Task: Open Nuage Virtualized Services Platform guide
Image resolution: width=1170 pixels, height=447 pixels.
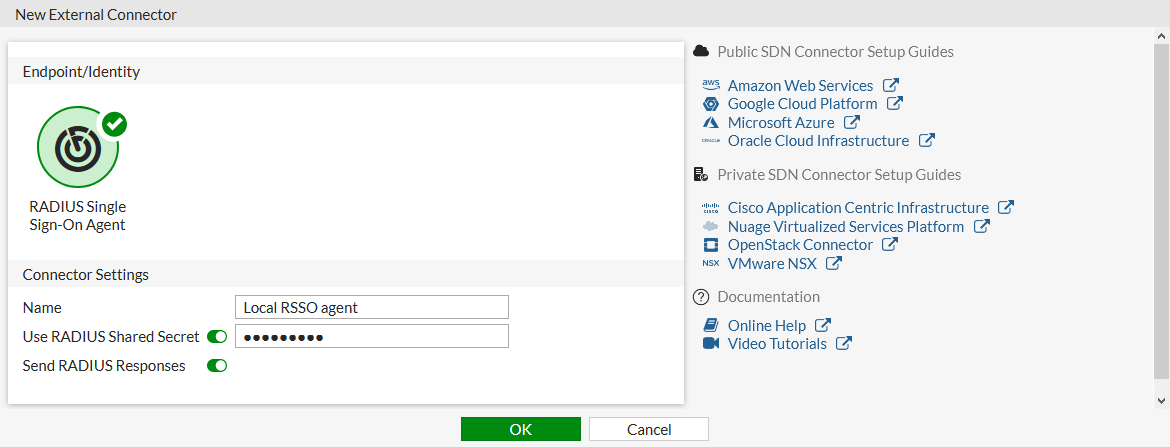Action: tap(845, 227)
